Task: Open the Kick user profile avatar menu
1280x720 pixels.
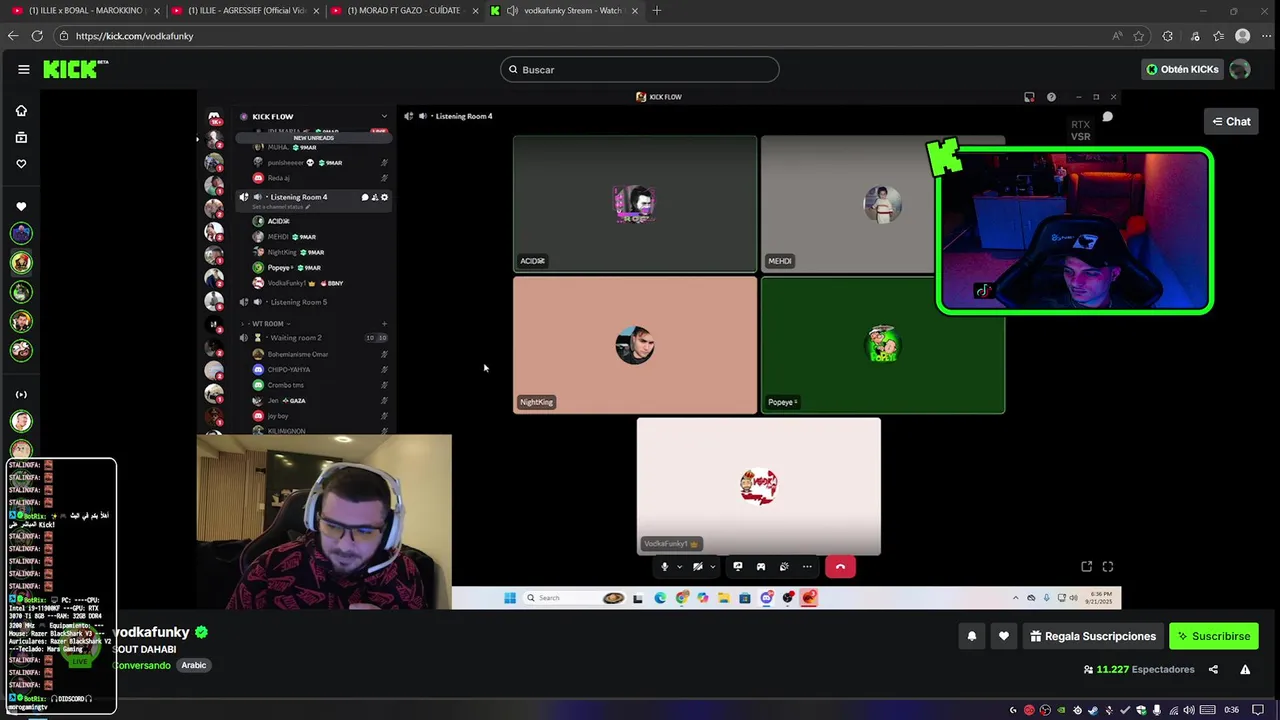Action: (x=1240, y=69)
